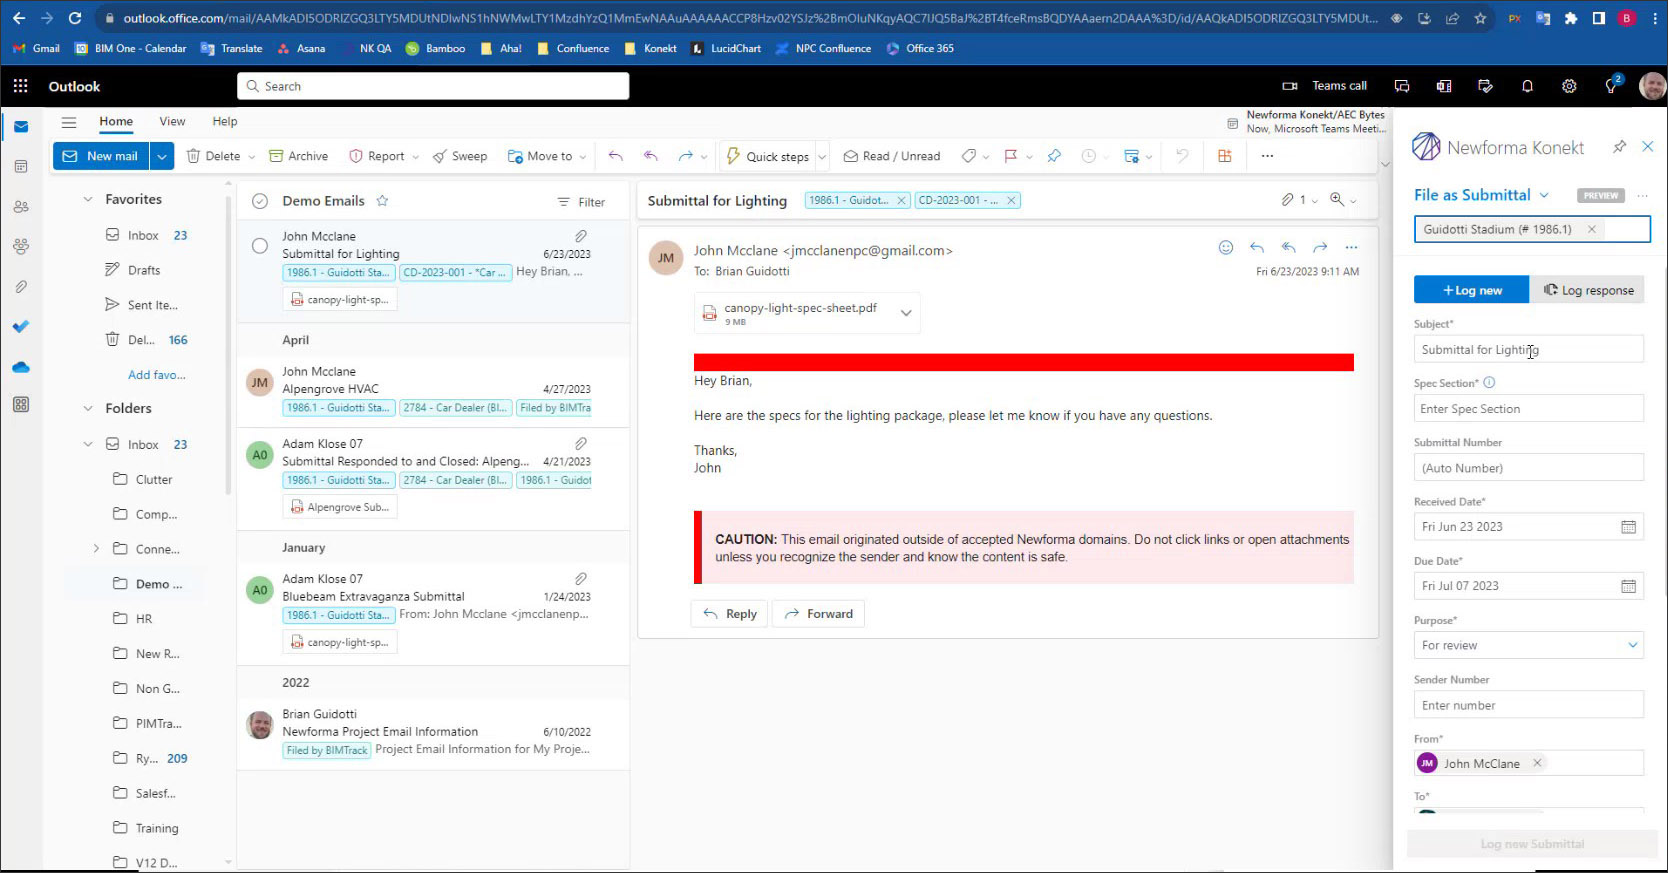Open the tips lightbulb icon
This screenshot has height=873, width=1668.
point(1611,86)
